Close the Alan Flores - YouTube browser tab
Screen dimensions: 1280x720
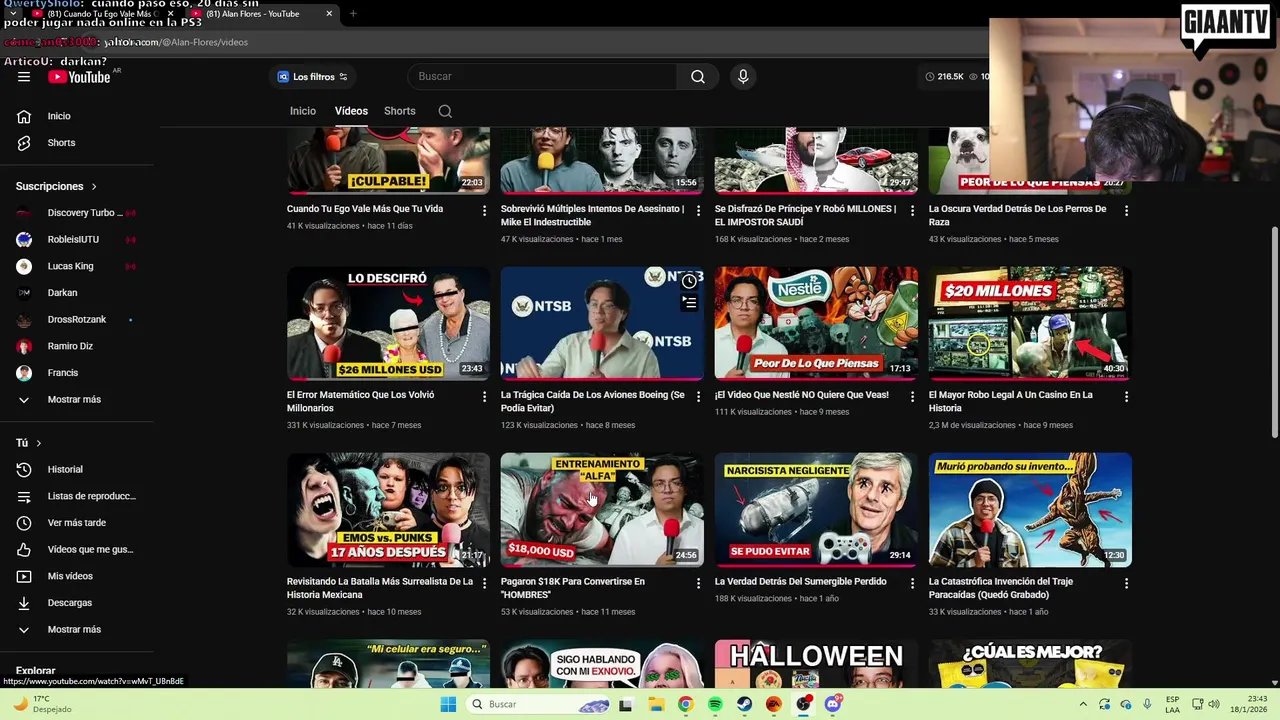pos(330,14)
